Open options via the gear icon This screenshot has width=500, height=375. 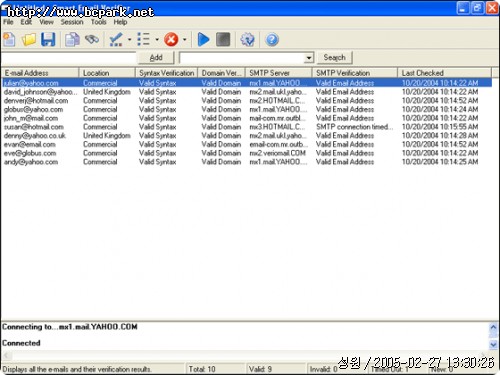click(247, 40)
